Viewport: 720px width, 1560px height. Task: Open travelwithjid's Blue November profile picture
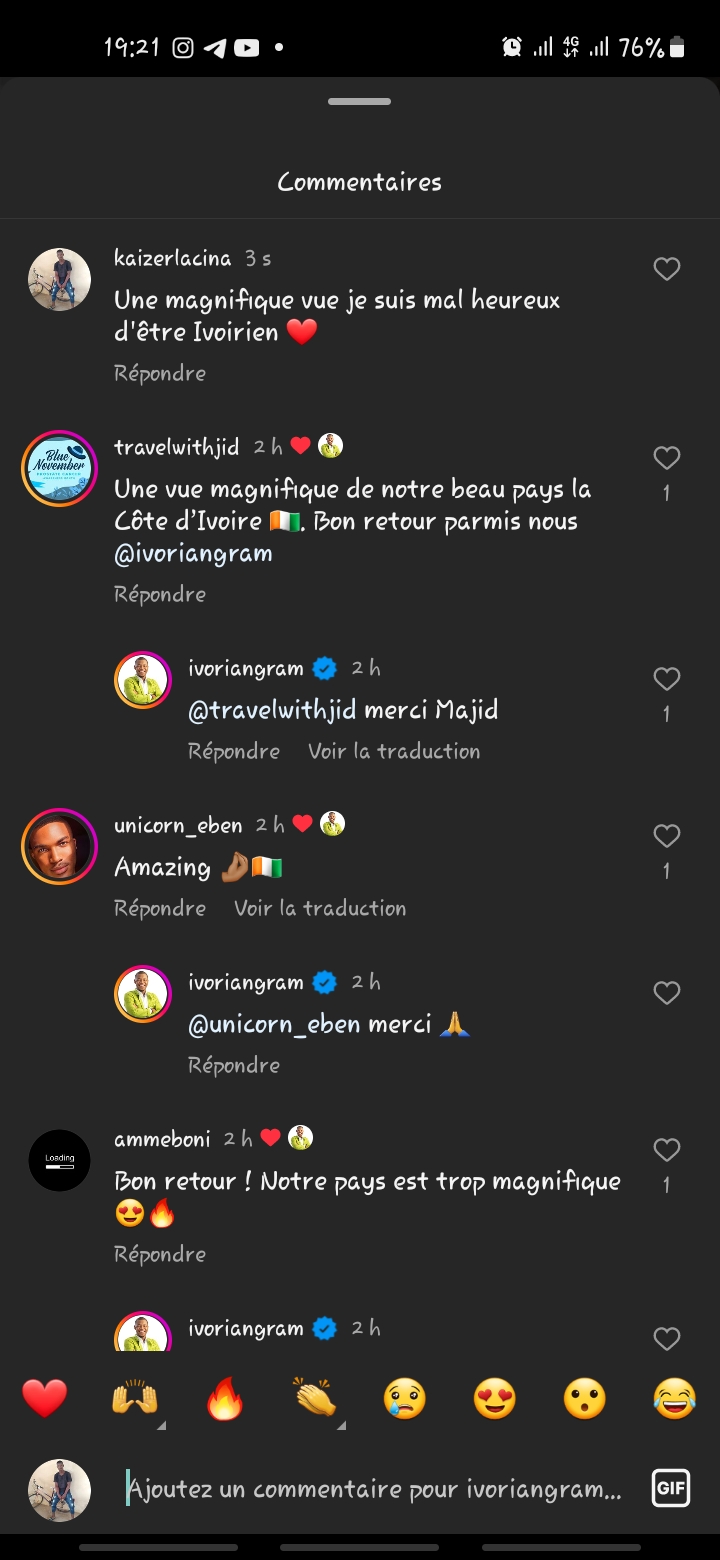click(60, 468)
